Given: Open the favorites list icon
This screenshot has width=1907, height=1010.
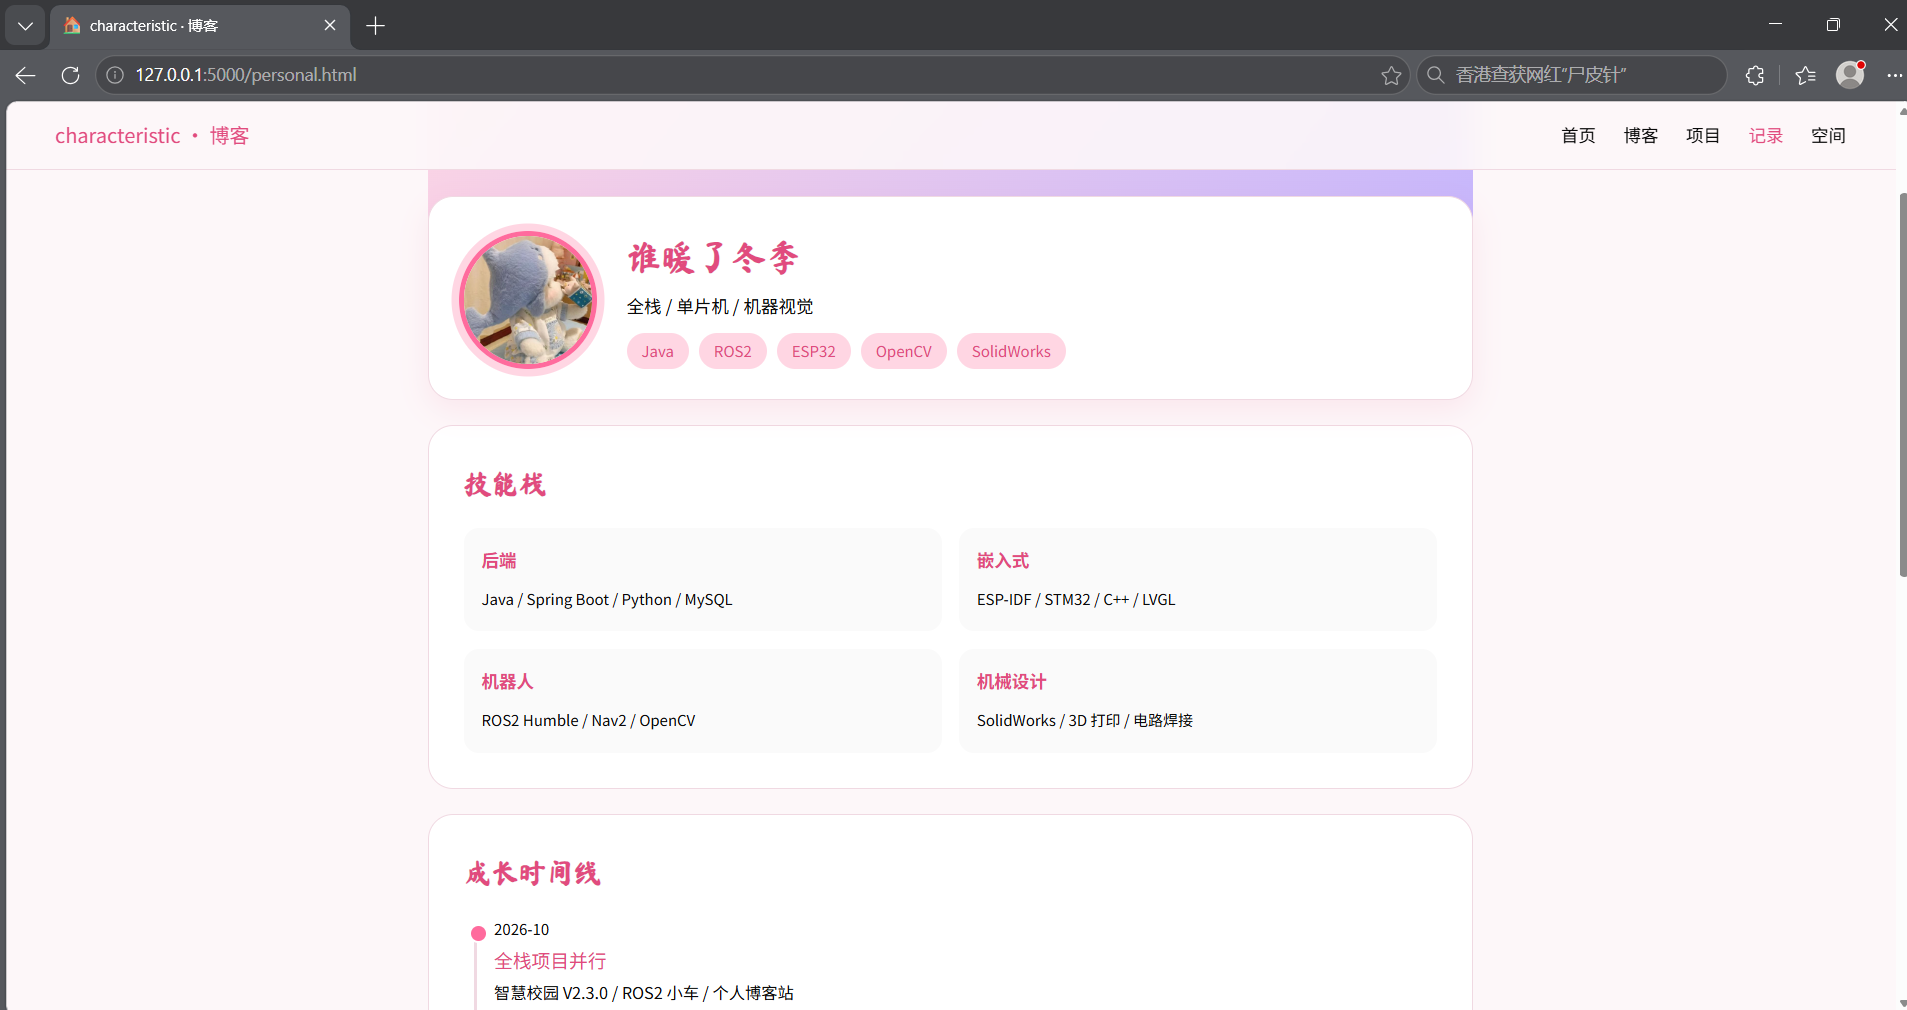Looking at the screenshot, I should (x=1805, y=75).
